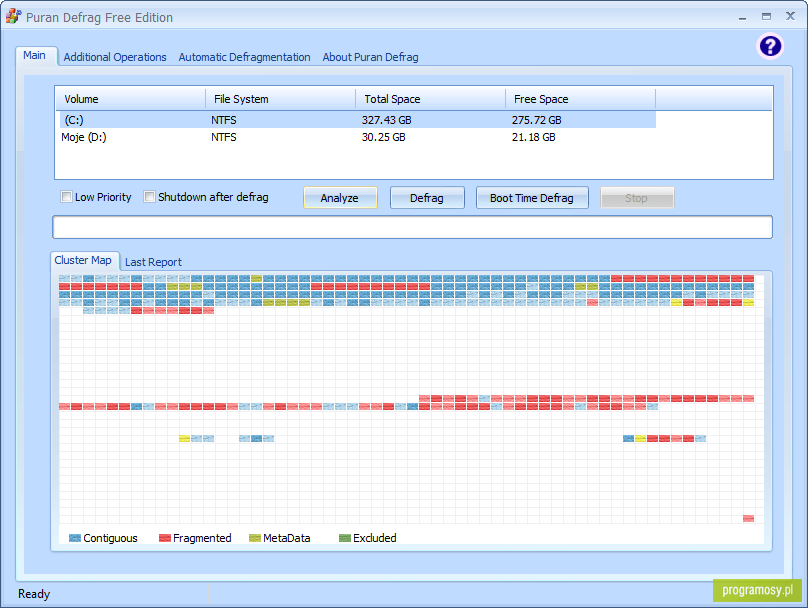Click the MetaData yellow legend swatch
The height and width of the screenshot is (608, 808).
(255, 538)
